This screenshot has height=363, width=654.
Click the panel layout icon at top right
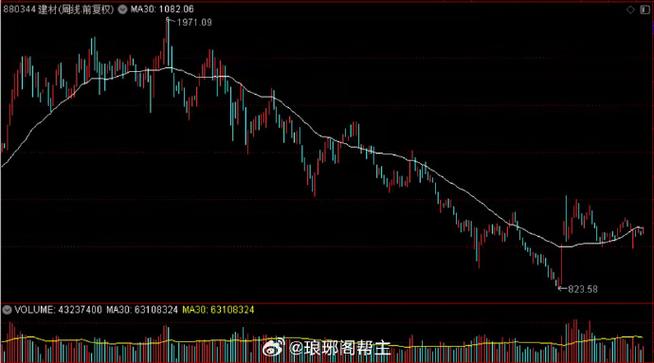coord(644,9)
